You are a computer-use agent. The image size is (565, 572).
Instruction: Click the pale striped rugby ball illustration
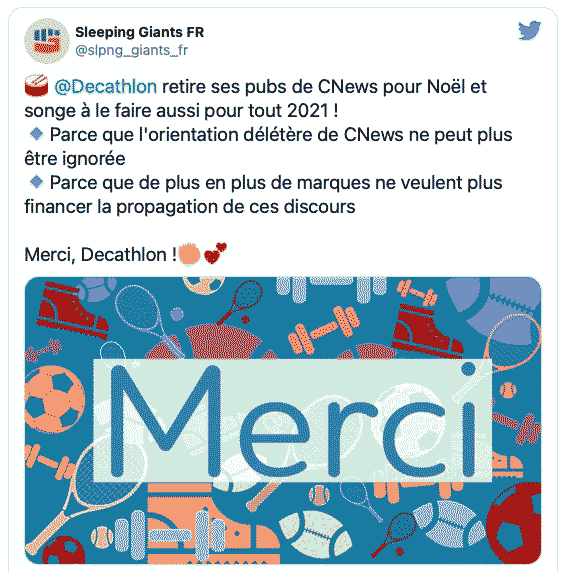pos(315,534)
